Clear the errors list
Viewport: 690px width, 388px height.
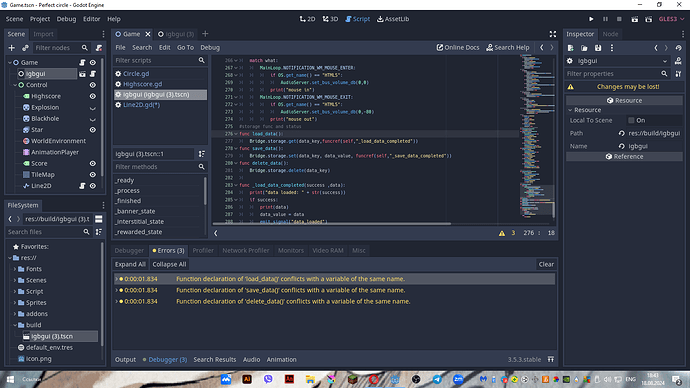(546, 264)
